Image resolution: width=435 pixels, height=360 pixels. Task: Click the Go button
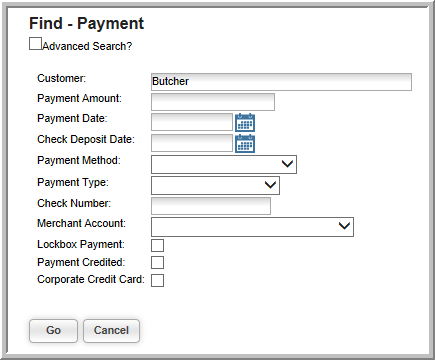(53, 331)
